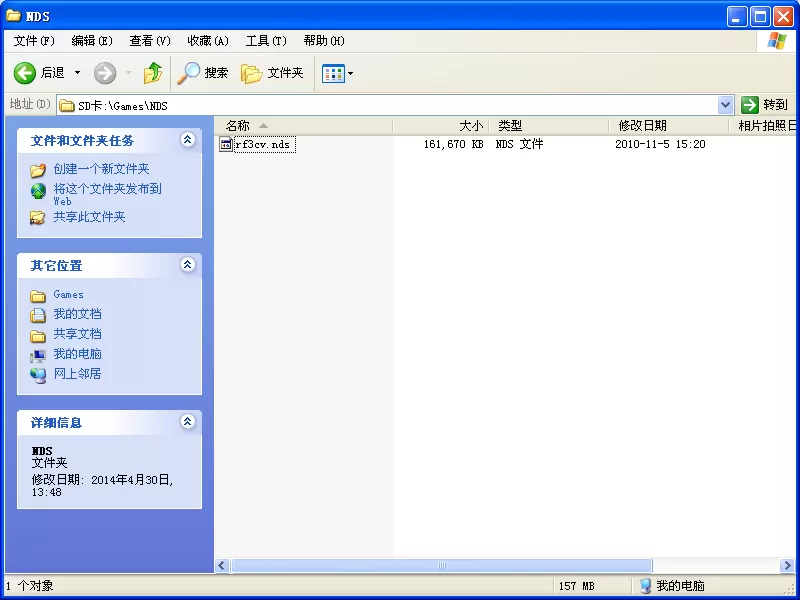
Task: Click the NDS folder icon in title bar
Action: click(x=13, y=15)
